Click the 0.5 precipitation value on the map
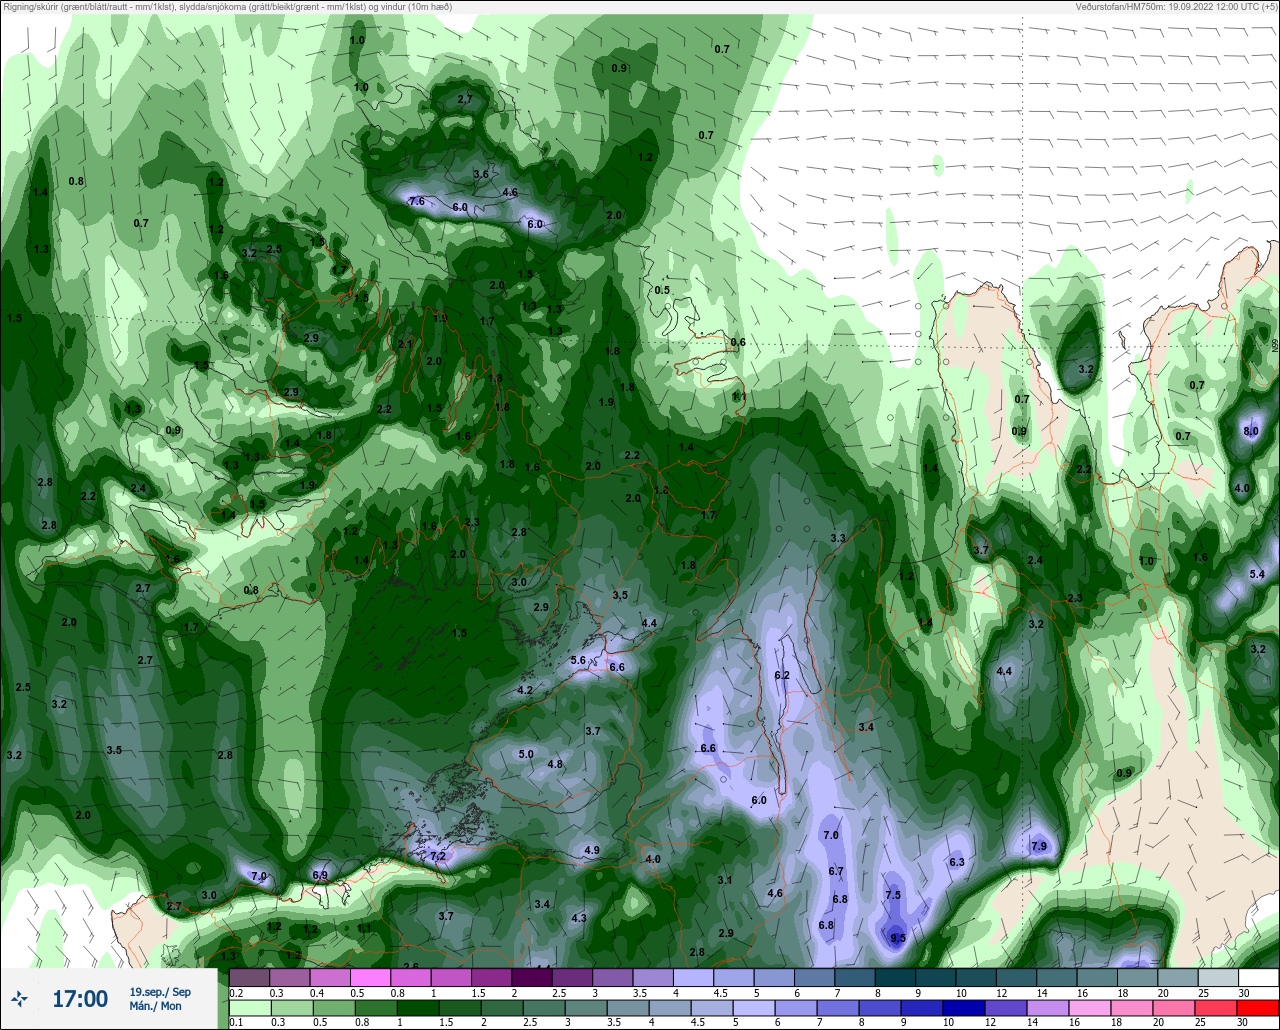 pyautogui.click(x=662, y=290)
